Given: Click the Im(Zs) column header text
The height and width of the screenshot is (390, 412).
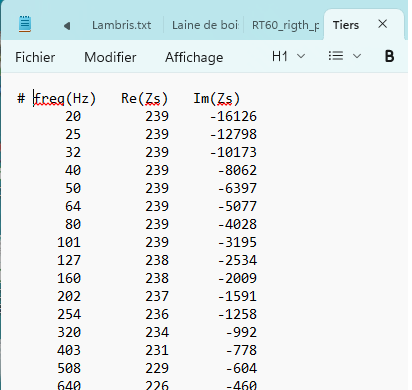Looking at the screenshot, I should coord(217,99).
